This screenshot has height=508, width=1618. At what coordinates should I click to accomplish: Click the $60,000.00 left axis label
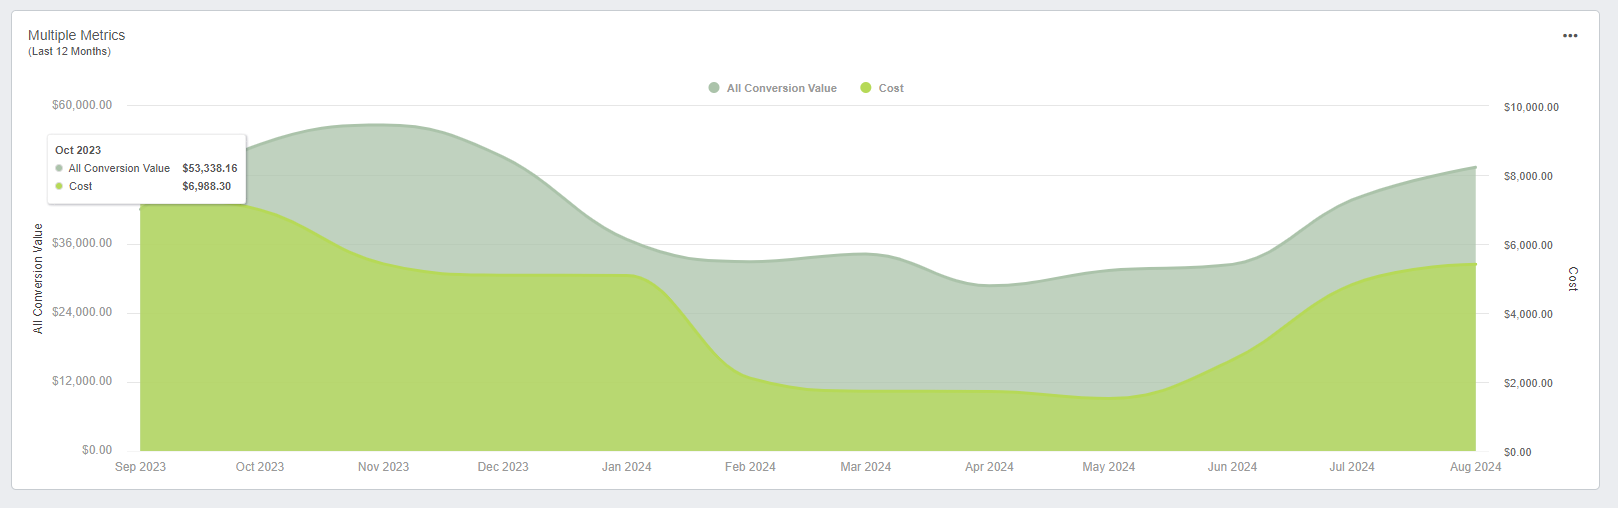click(82, 105)
